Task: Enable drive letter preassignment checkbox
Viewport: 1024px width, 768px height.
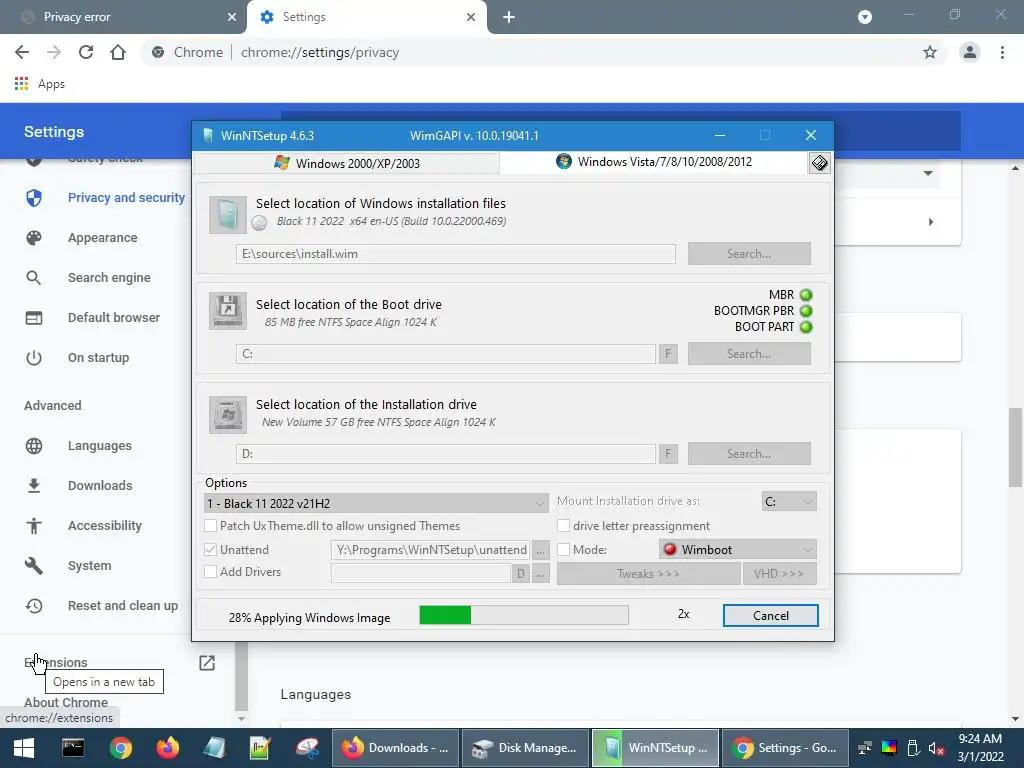Action: tap(564, 526)
